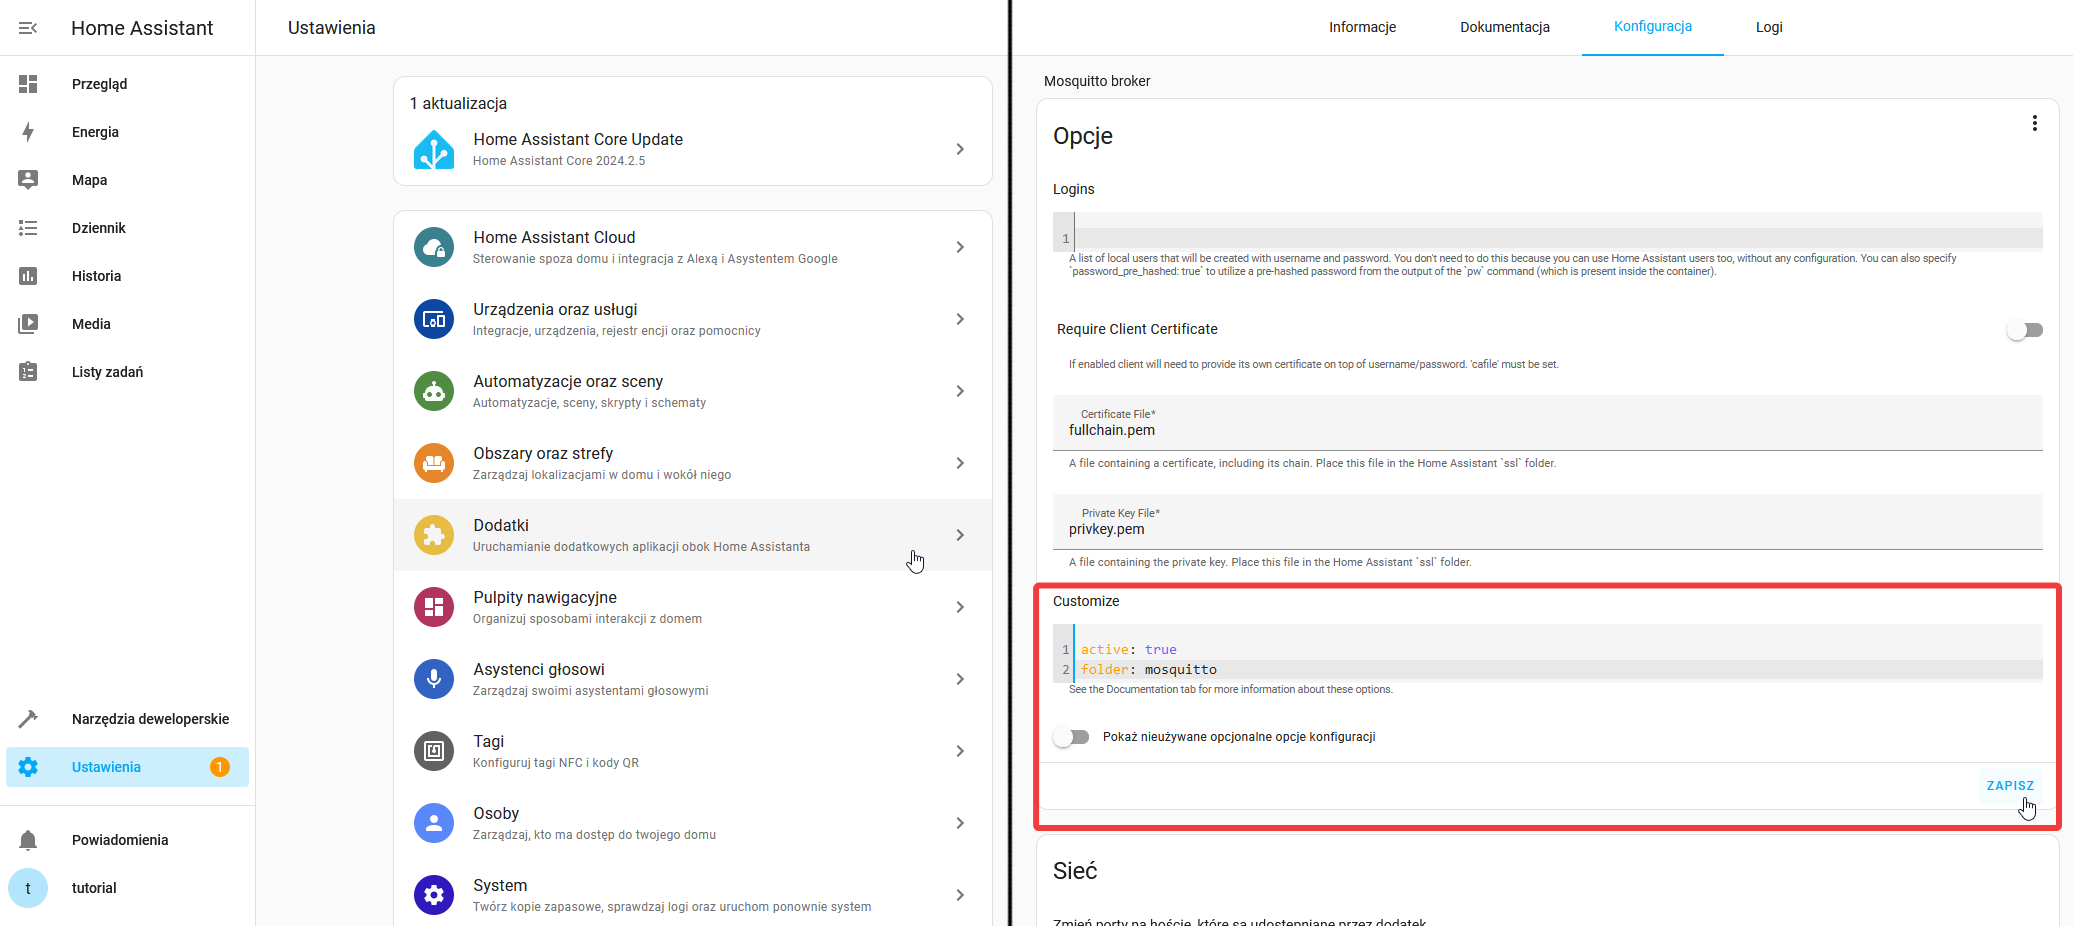
Task: Edit the Certificate File field
Action: pos(1548,423)
